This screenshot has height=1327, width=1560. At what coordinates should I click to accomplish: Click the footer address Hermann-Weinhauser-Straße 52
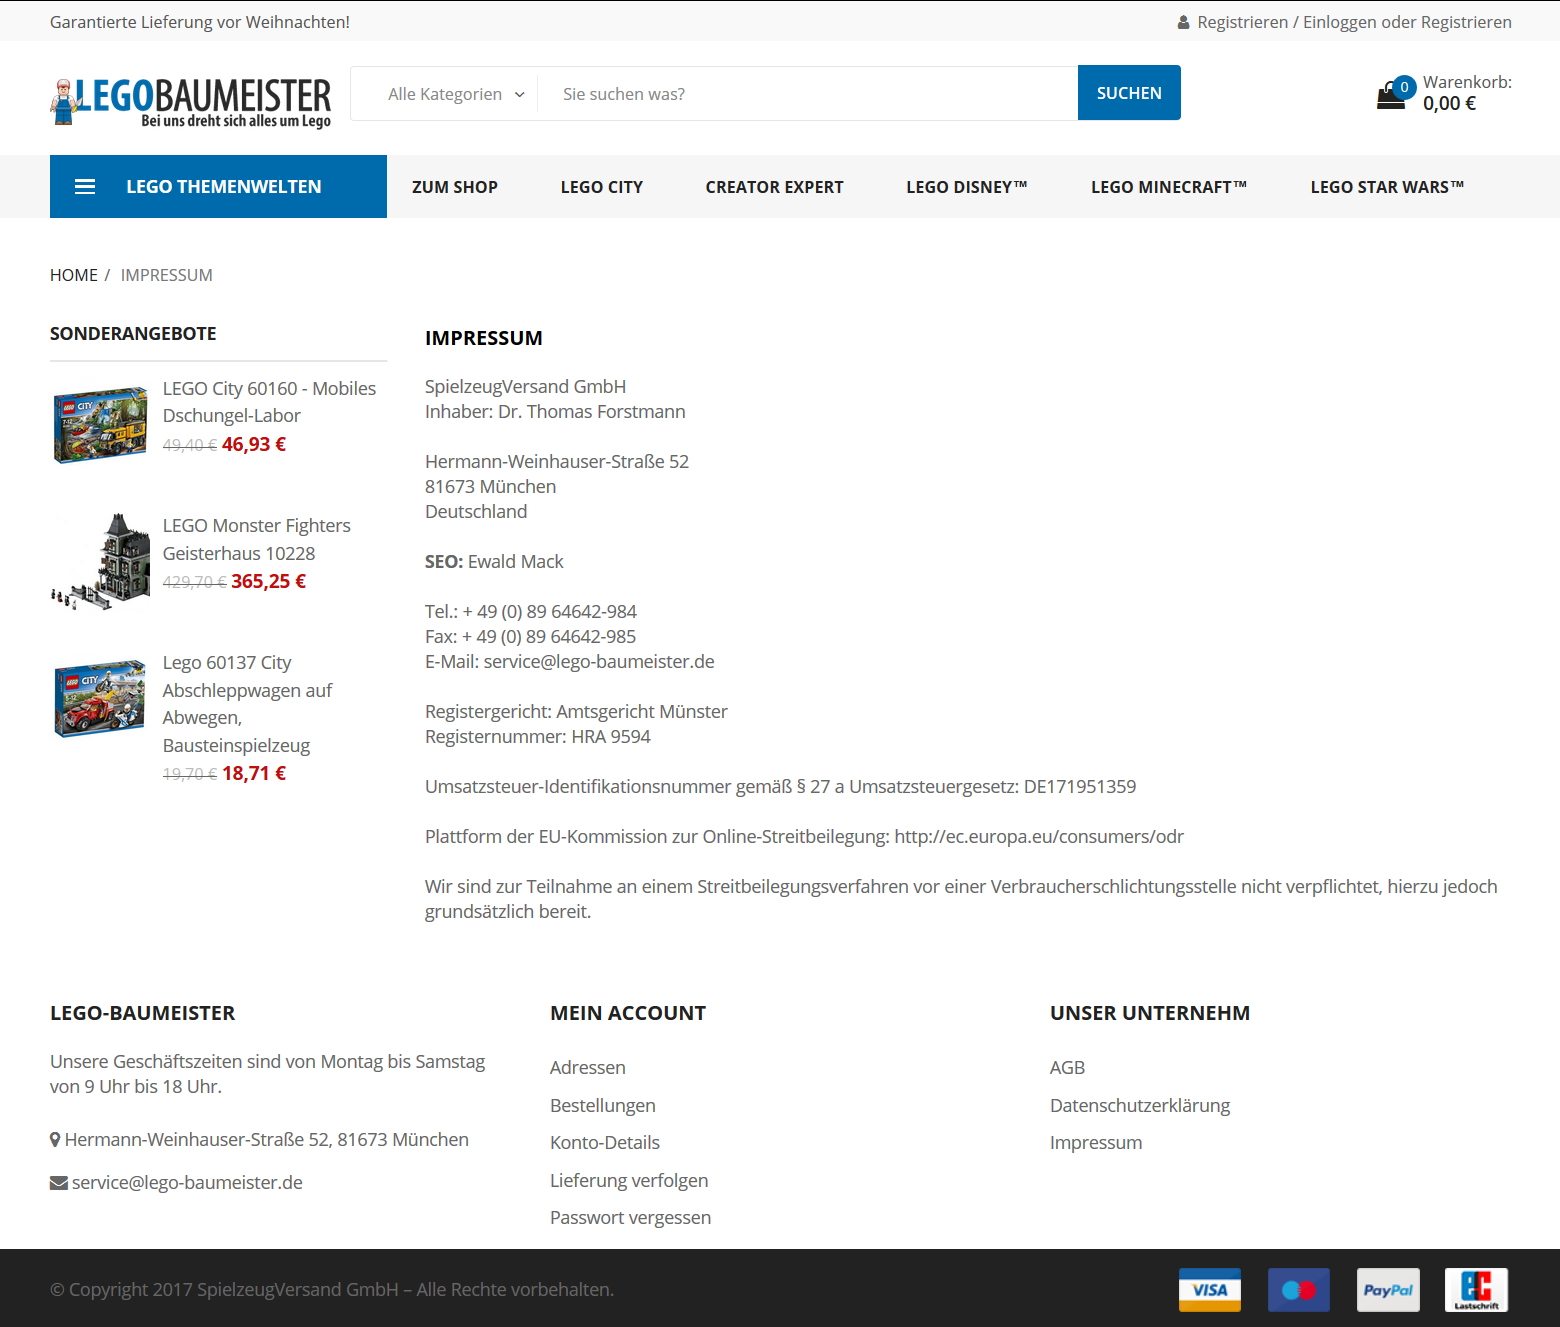tap(267, 1140)
